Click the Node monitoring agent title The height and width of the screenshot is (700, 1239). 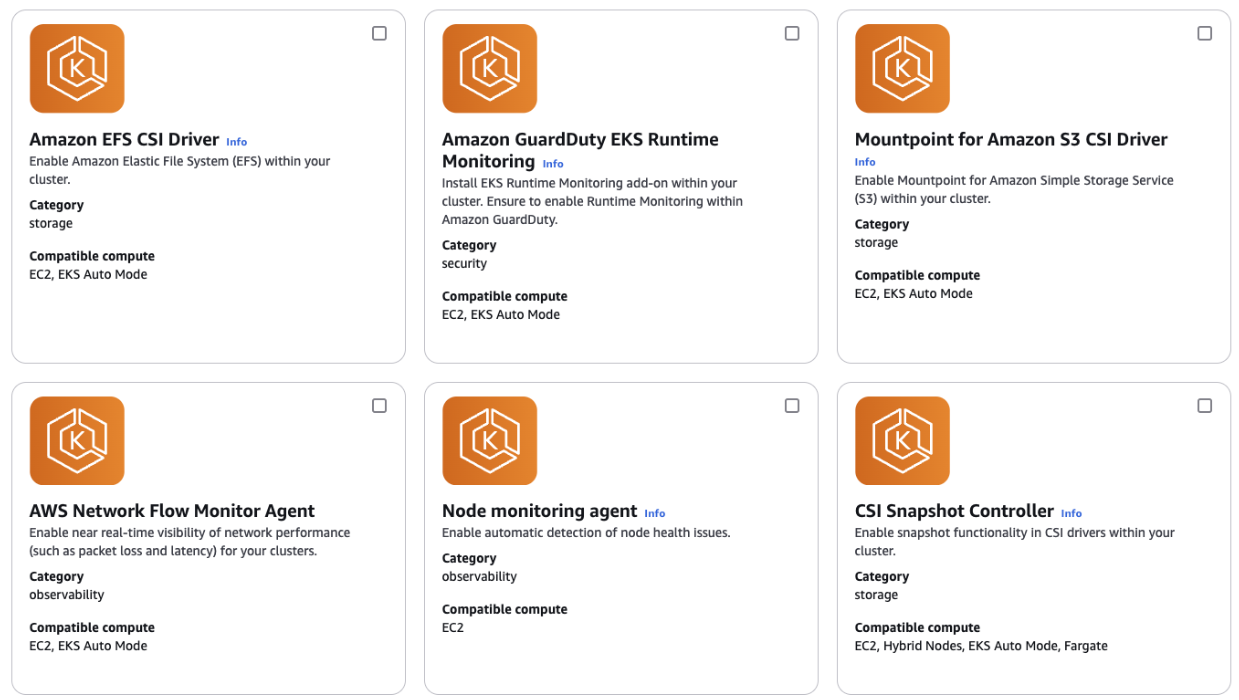(x=540, y=512)
